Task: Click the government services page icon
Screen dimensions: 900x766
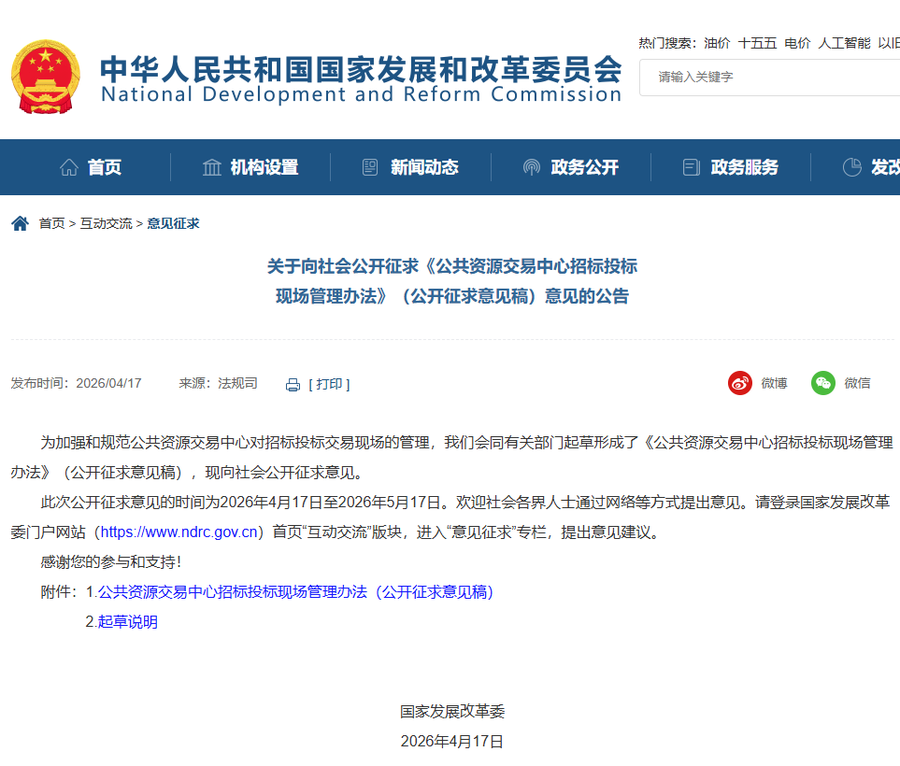Action: [x=691, y=168]
